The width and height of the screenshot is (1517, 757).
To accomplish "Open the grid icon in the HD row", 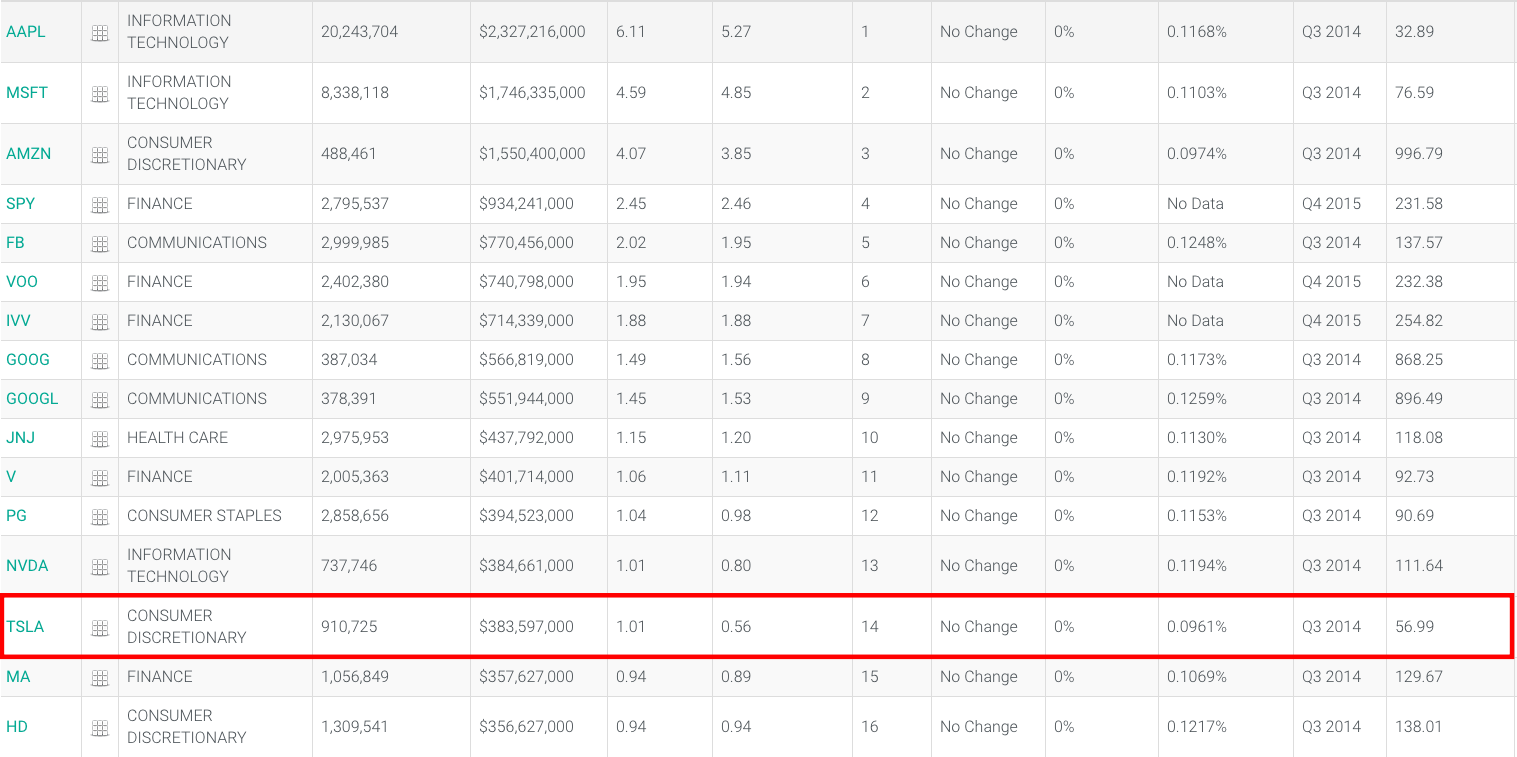I will click(100, 728).
